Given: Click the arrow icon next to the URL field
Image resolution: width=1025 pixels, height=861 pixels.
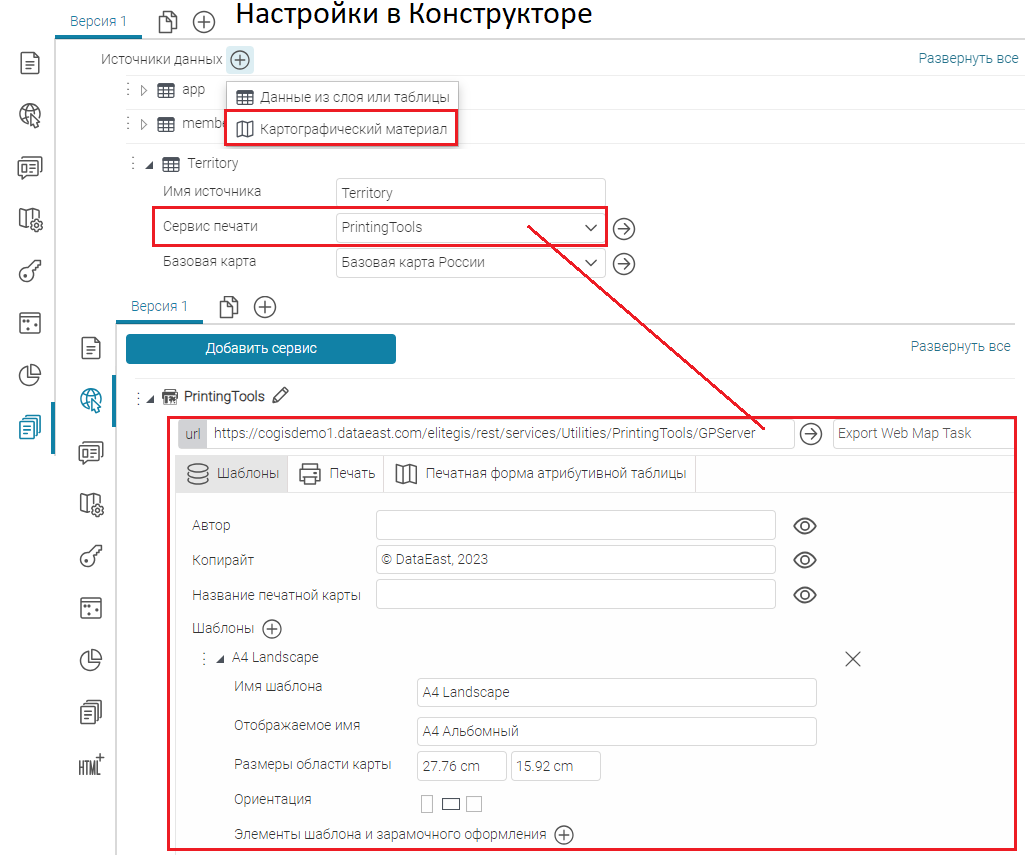Looking at the screenshot, I should (x=811, y=434).
